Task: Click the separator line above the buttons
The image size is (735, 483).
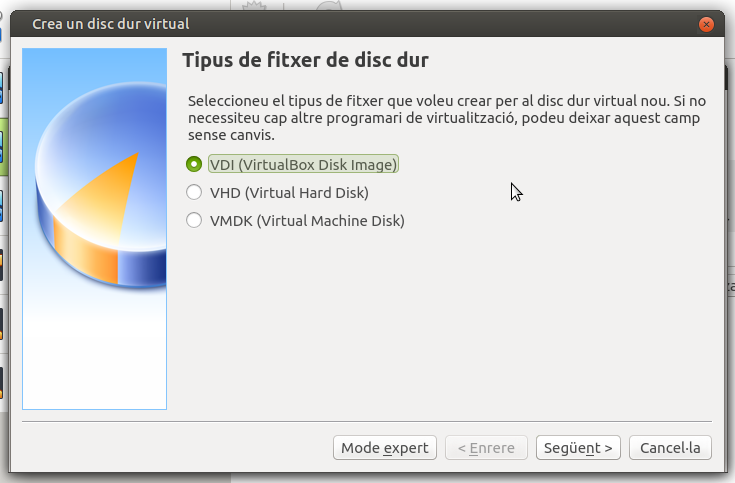Action: click(367, 423)
